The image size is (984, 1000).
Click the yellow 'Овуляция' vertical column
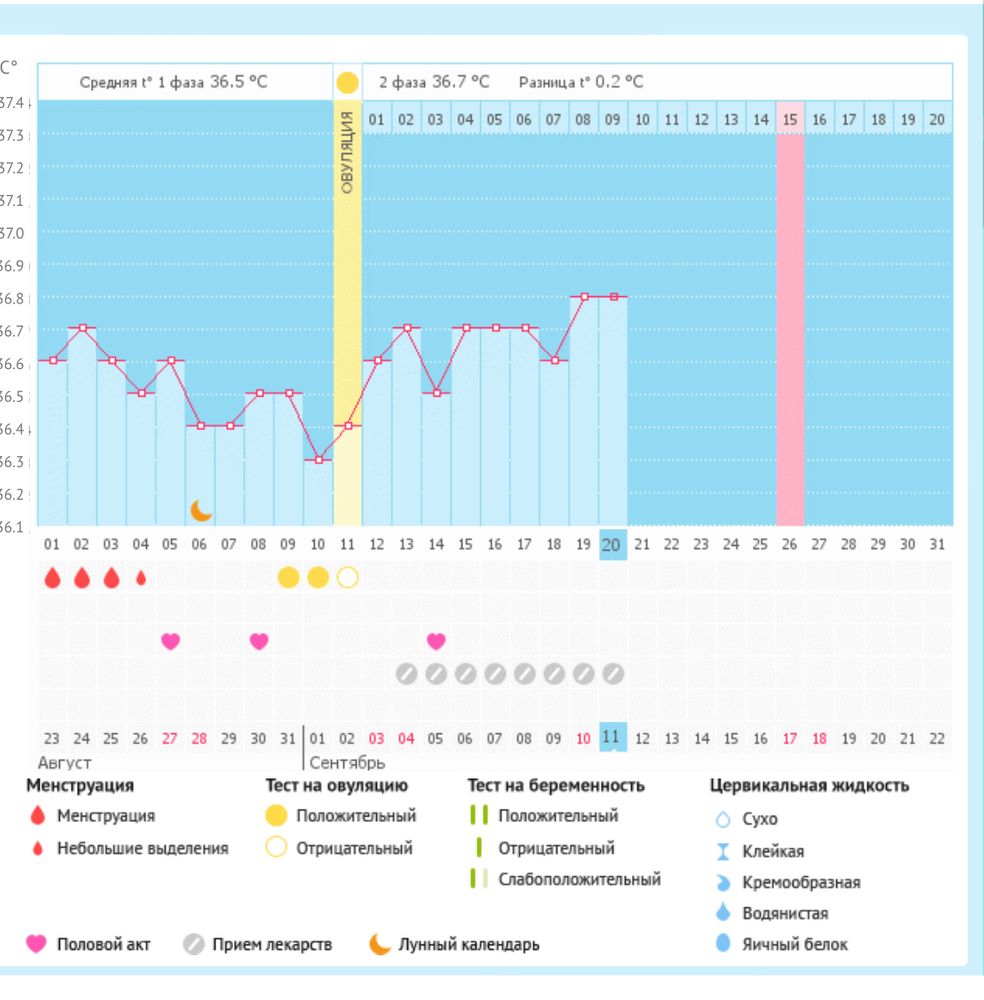[347, 300]
